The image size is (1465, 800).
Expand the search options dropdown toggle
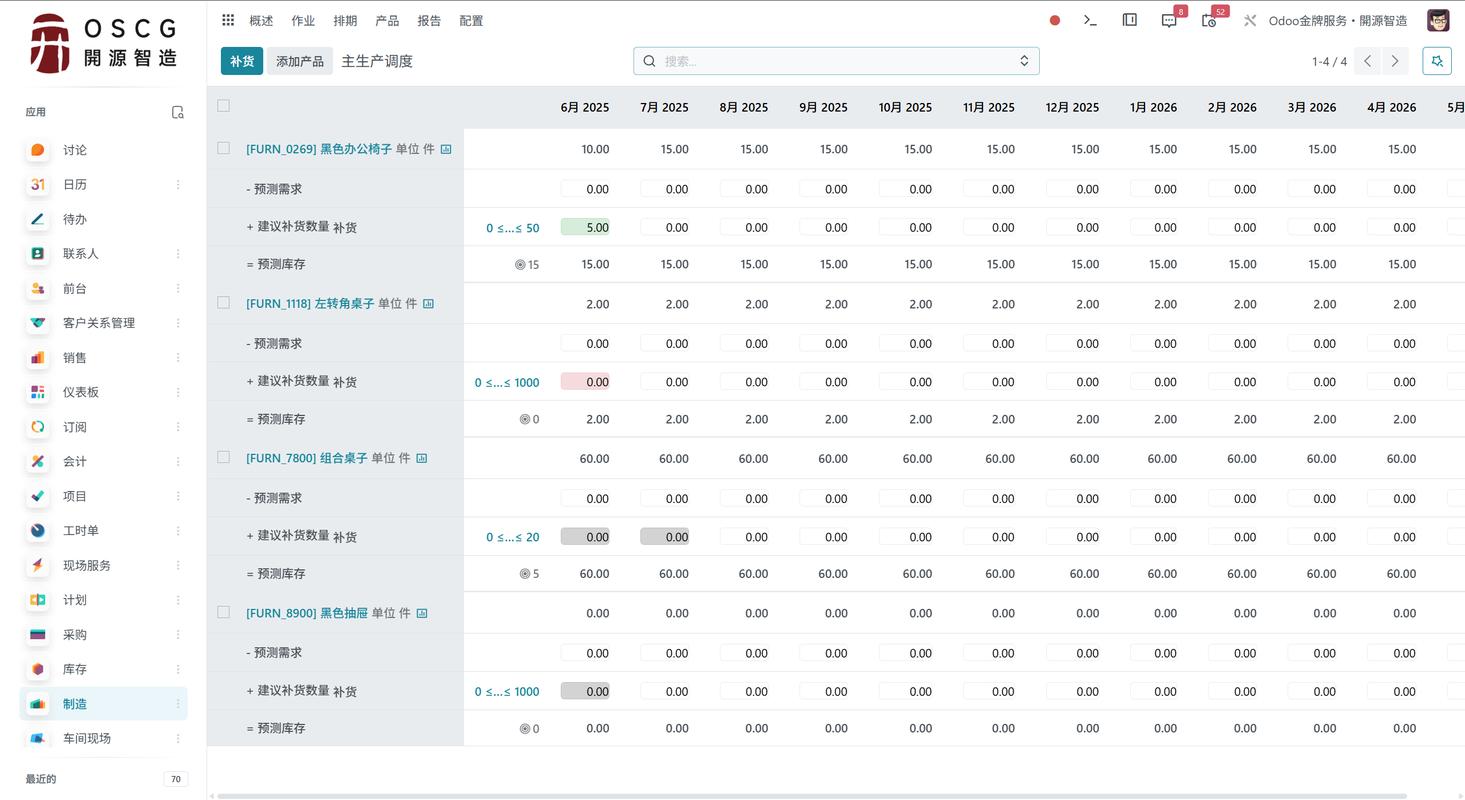[x=1024, y=61]
